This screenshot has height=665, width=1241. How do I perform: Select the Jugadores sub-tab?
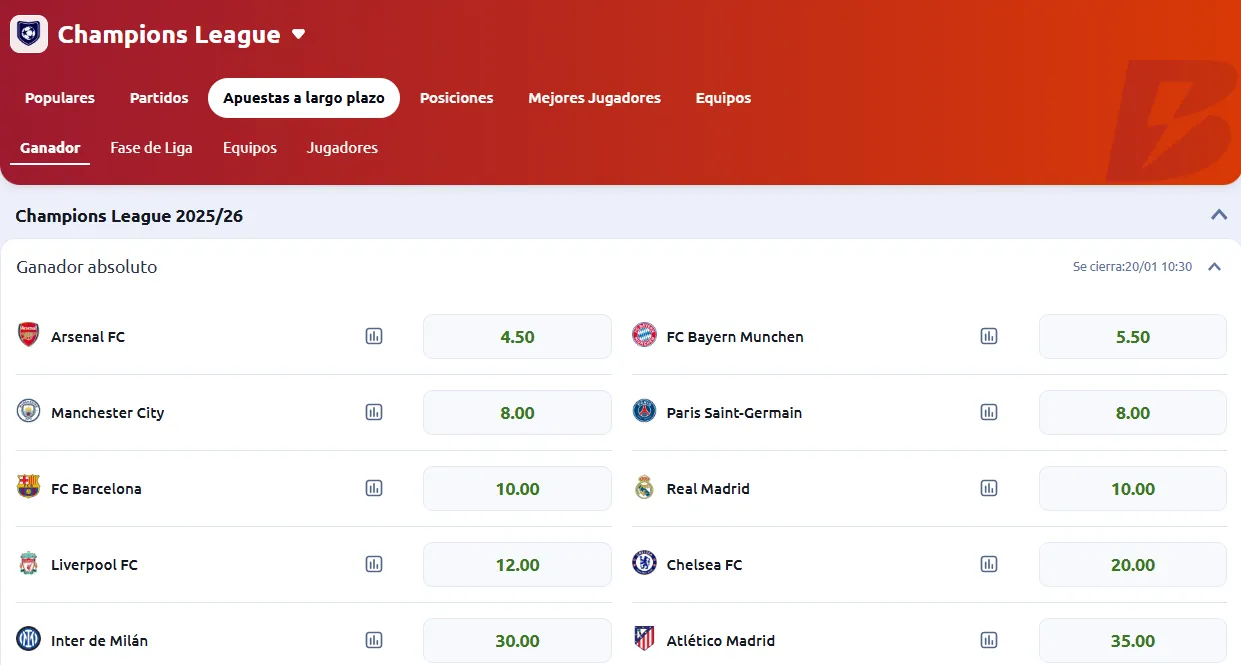[342, 148]
